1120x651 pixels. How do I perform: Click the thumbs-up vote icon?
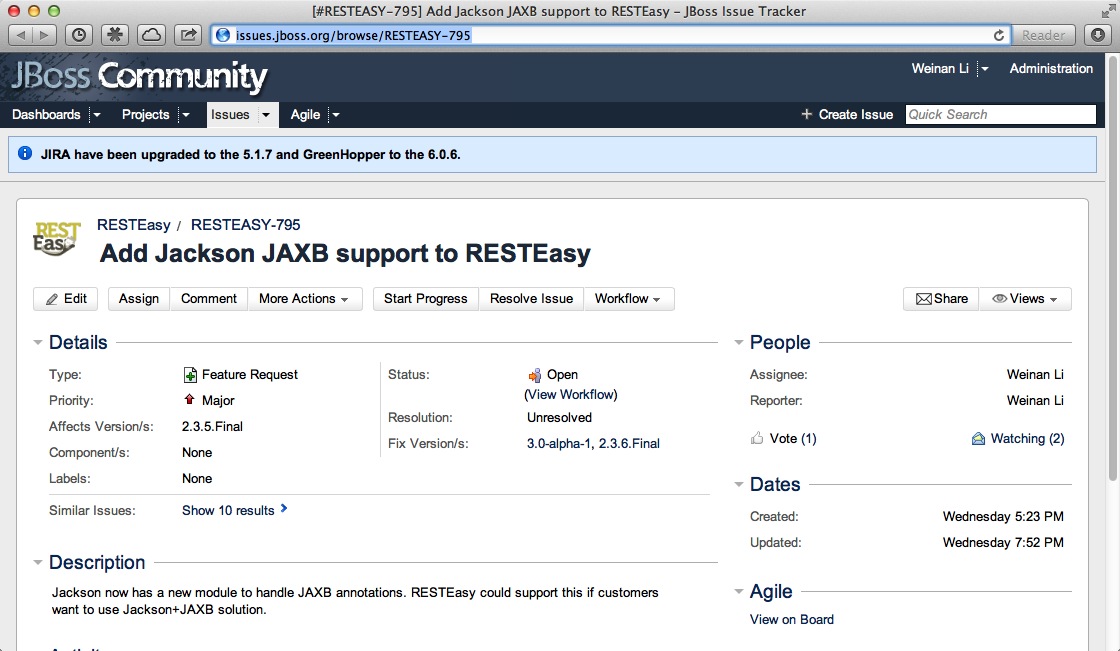[x=757, y=438]
